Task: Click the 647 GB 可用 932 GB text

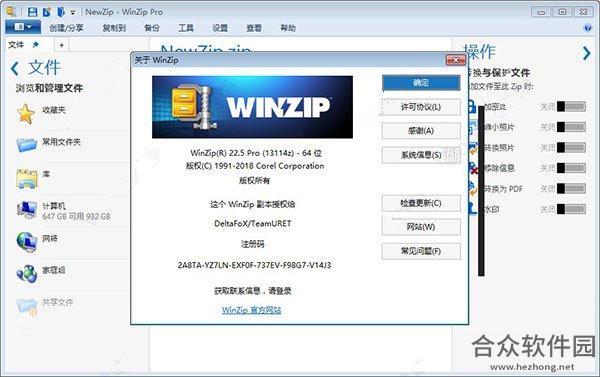Action: pyautogui.click(x=76, y=217)
